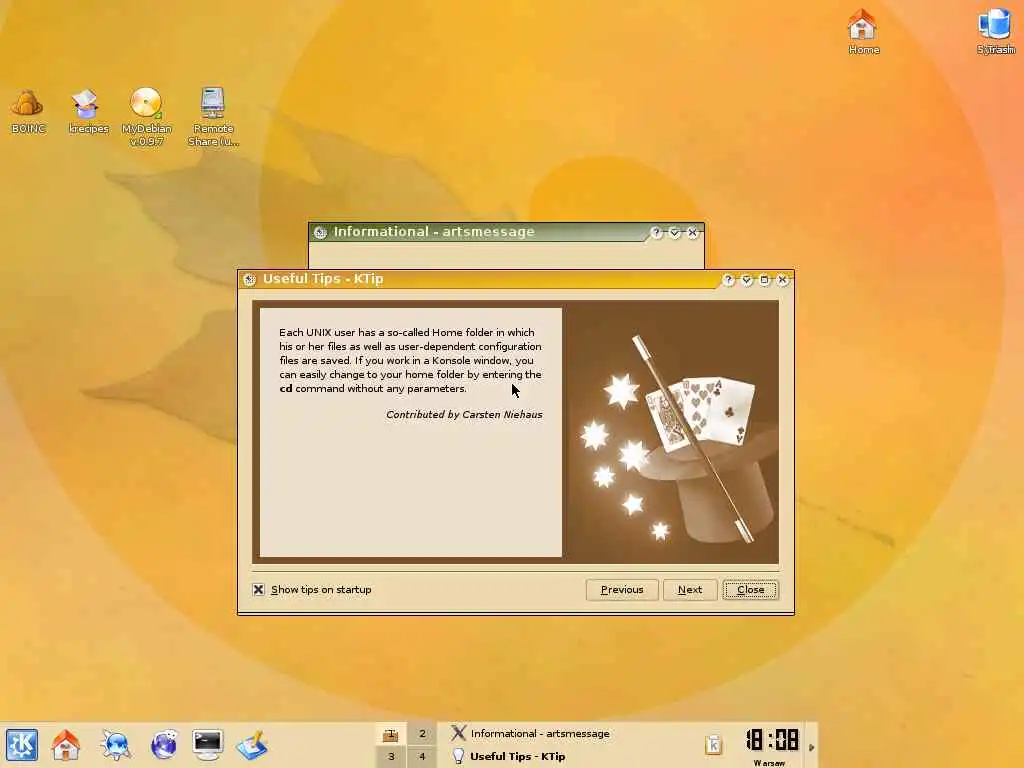Click the 18:08 Warsaw clock
The image size is (1024, 768).
coord(771,746)
